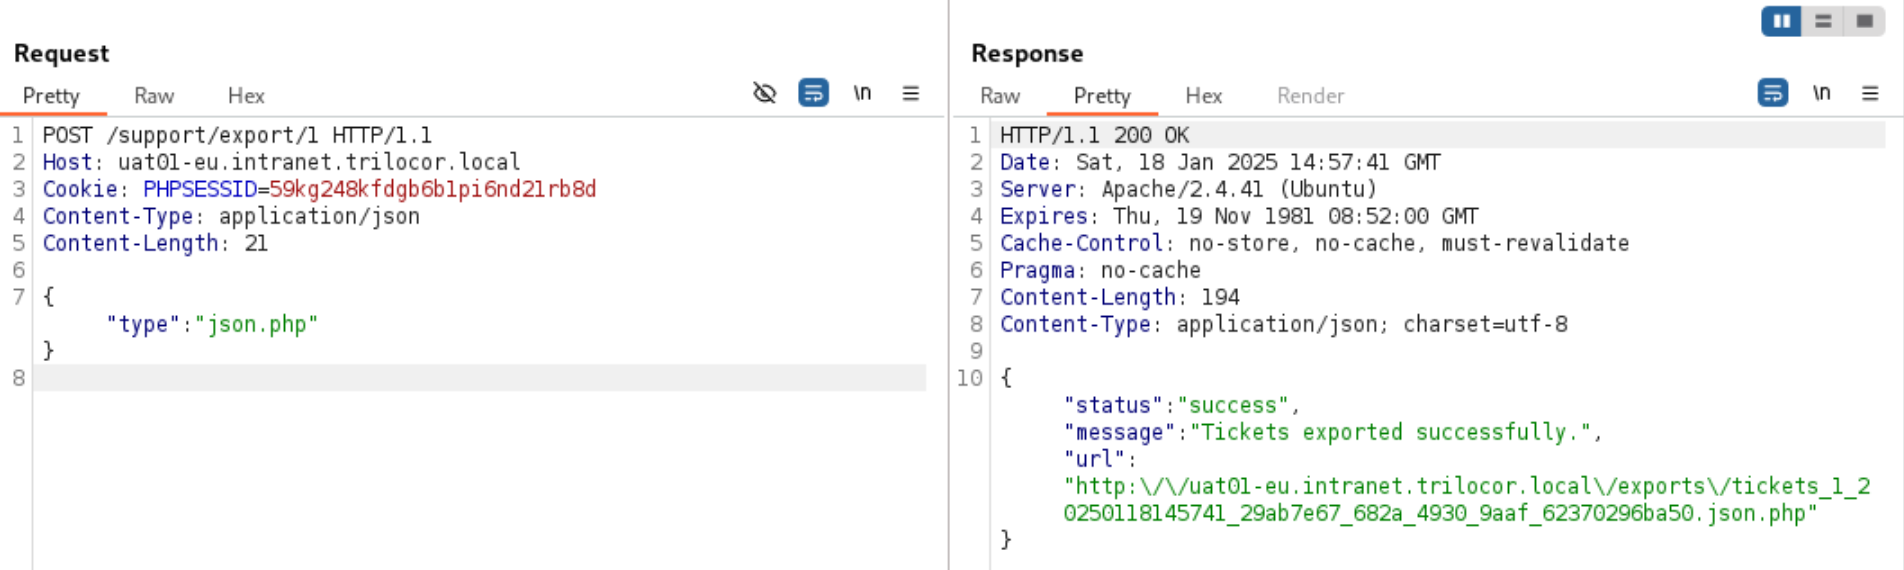Open the Response Hex tab
The height and width of the screenshot is (570, 1904).
tap(1204, 96)
